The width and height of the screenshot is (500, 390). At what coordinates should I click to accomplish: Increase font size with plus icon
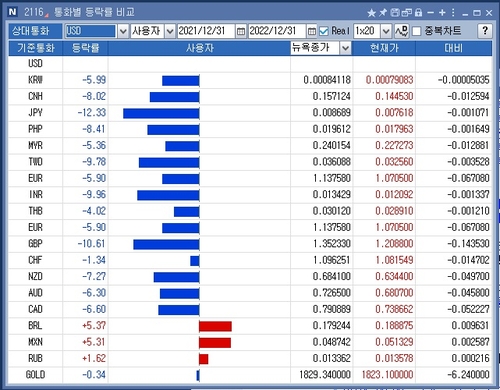[x=442, y=13]
